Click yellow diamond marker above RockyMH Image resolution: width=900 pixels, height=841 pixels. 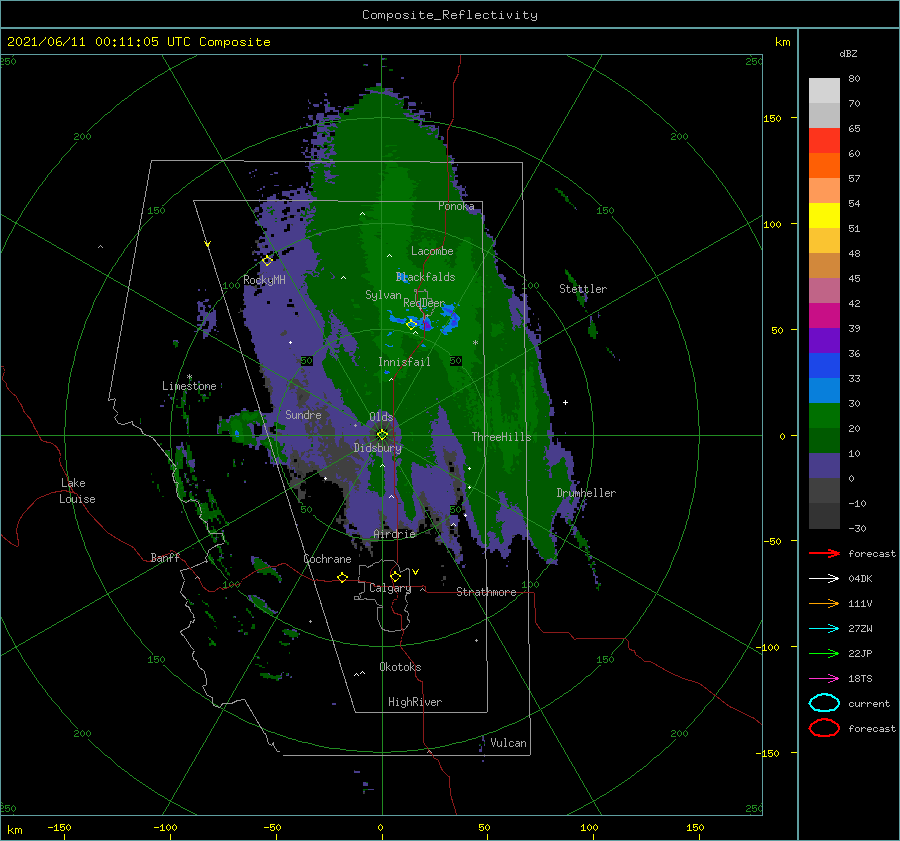[267, 261]
